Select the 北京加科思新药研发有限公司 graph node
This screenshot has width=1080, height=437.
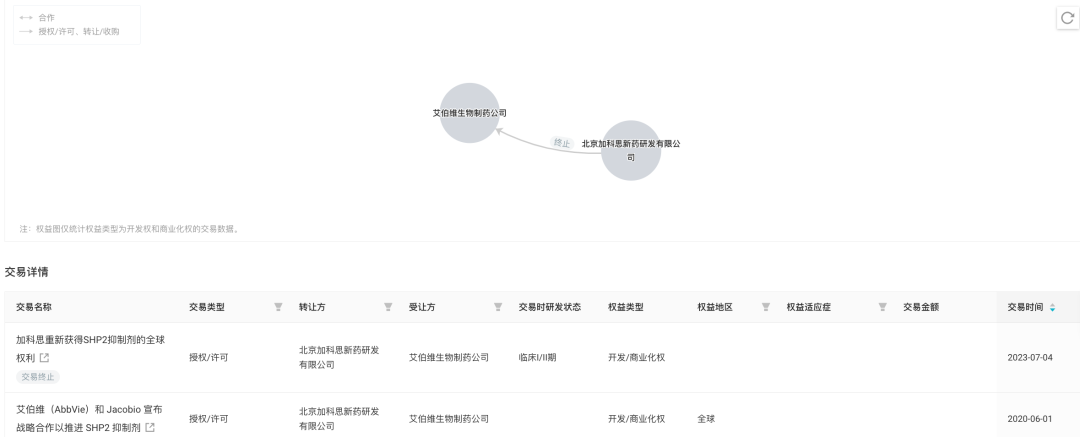pyautogui.click(x=631, y=150)
